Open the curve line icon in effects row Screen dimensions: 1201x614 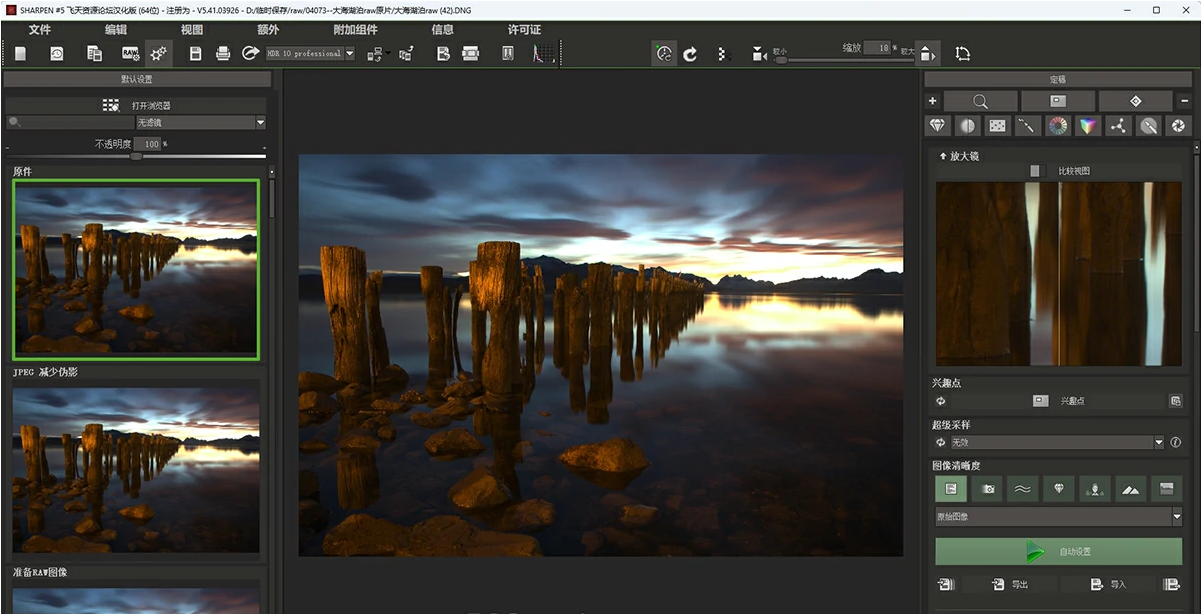pyautogui.click(x=1027, y=126)
